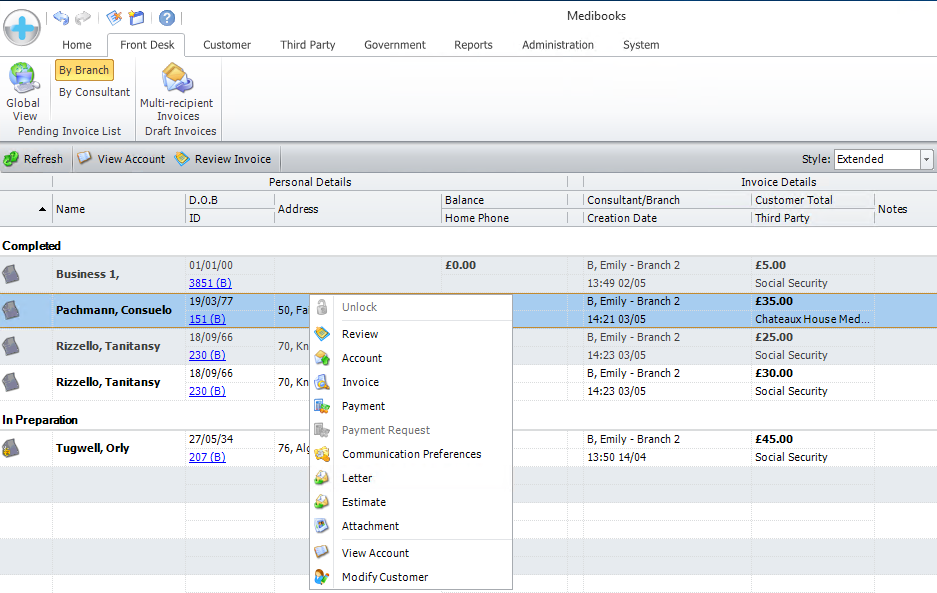Click the Refresh toolbar button
This screenshot has height=593, width=937.
coord(33,159)
